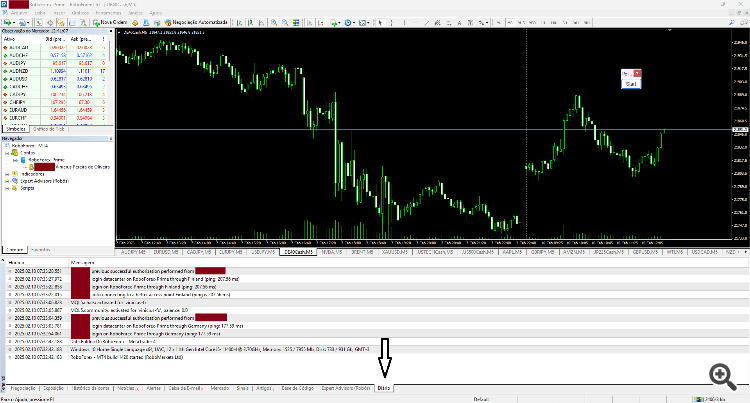Select the arrow cursor tool
This screenshot has width=750, height=403.
(x=380, y=22)
